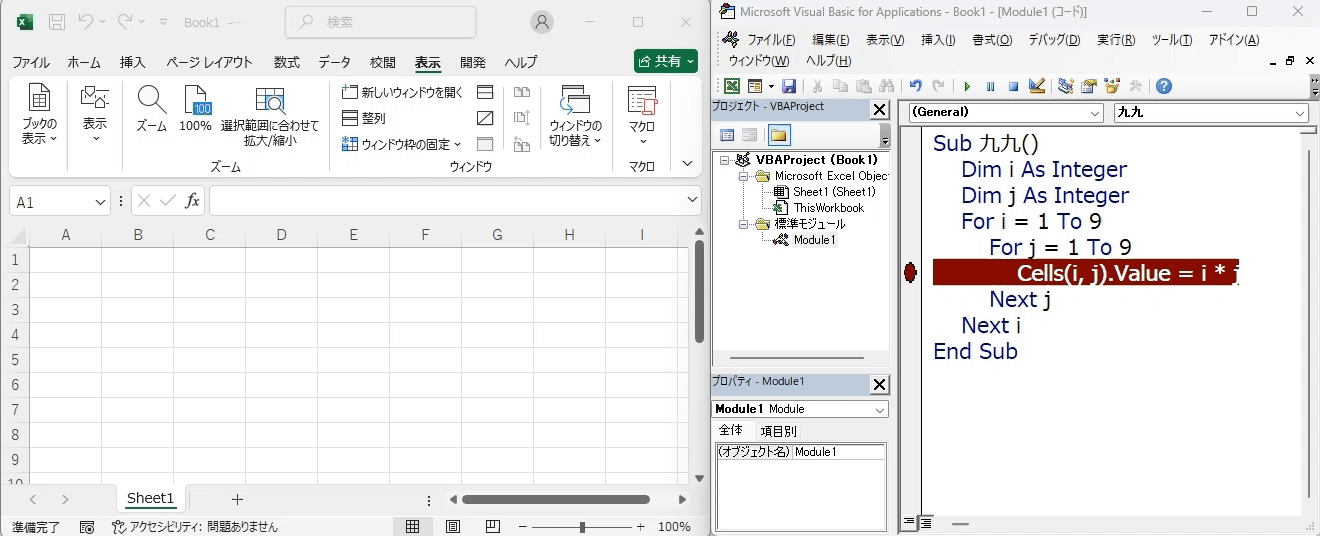Click the 共有 share button
1320x536 pixels.
click(x=666, y=61)
